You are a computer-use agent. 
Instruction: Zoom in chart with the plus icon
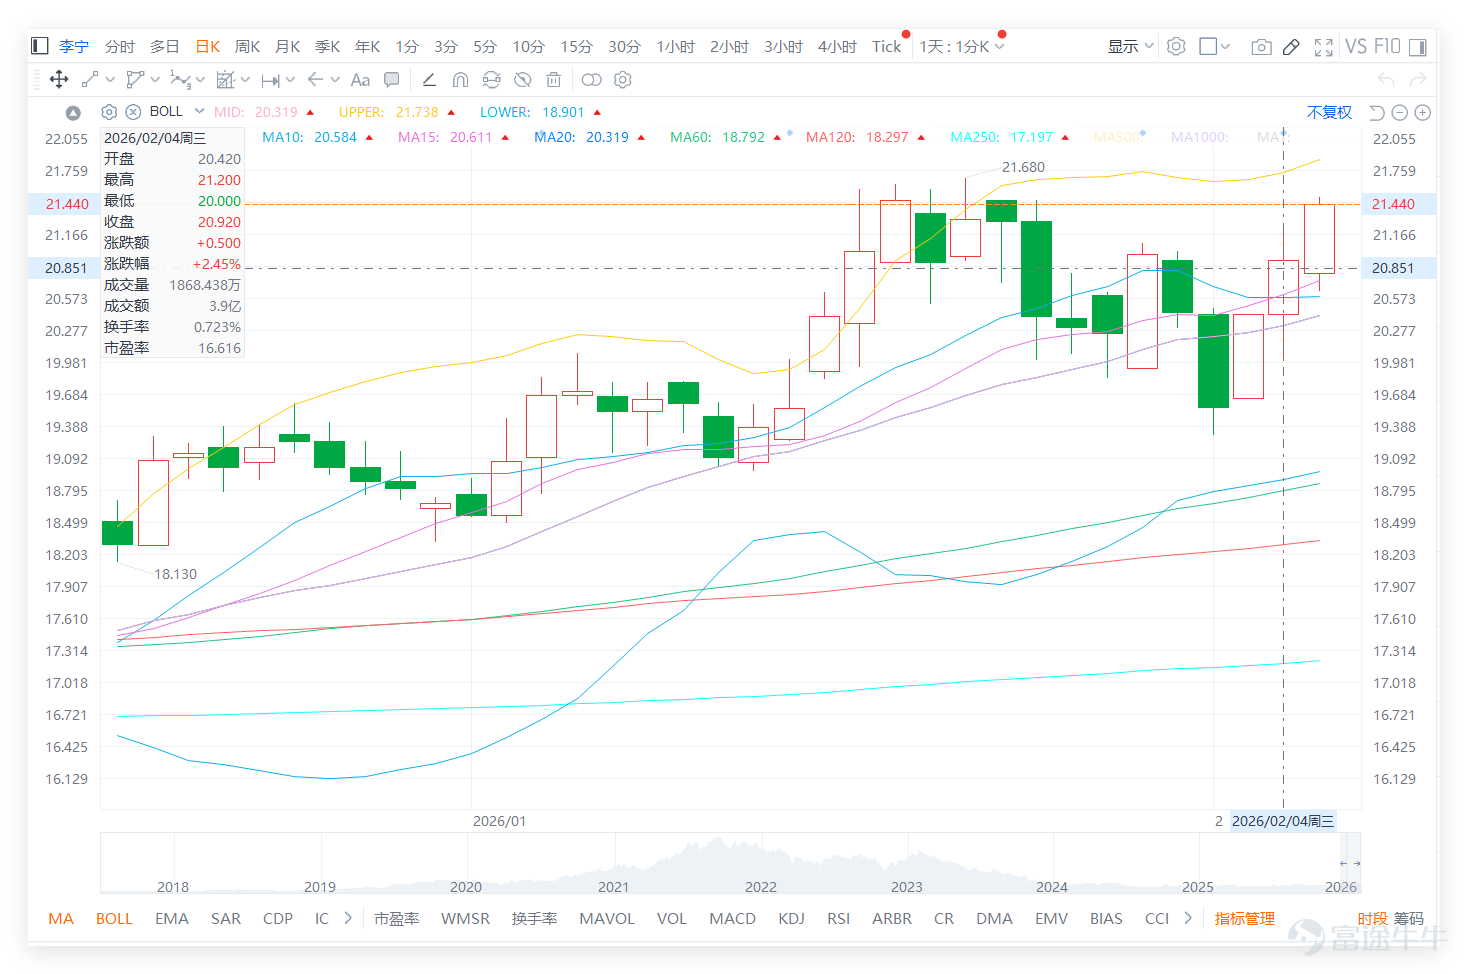pyautogui.click(x=1423, y=113)
